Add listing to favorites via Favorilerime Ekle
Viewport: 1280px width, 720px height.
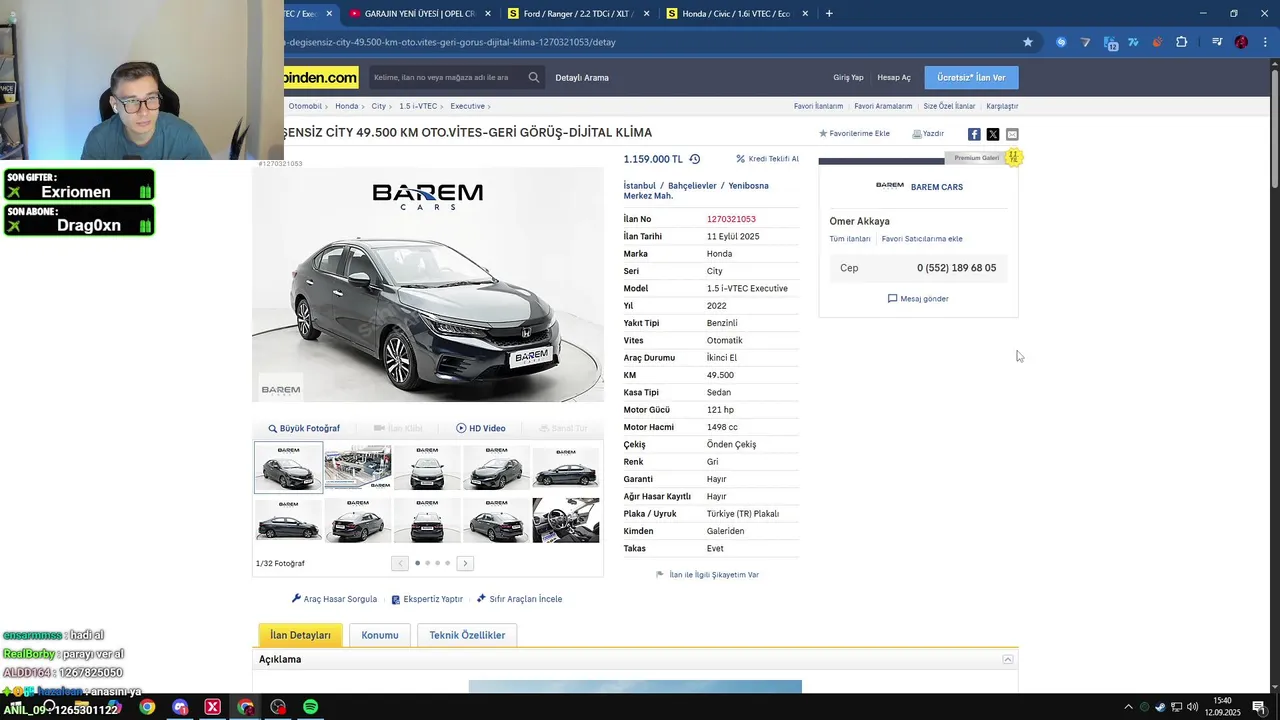854,133
